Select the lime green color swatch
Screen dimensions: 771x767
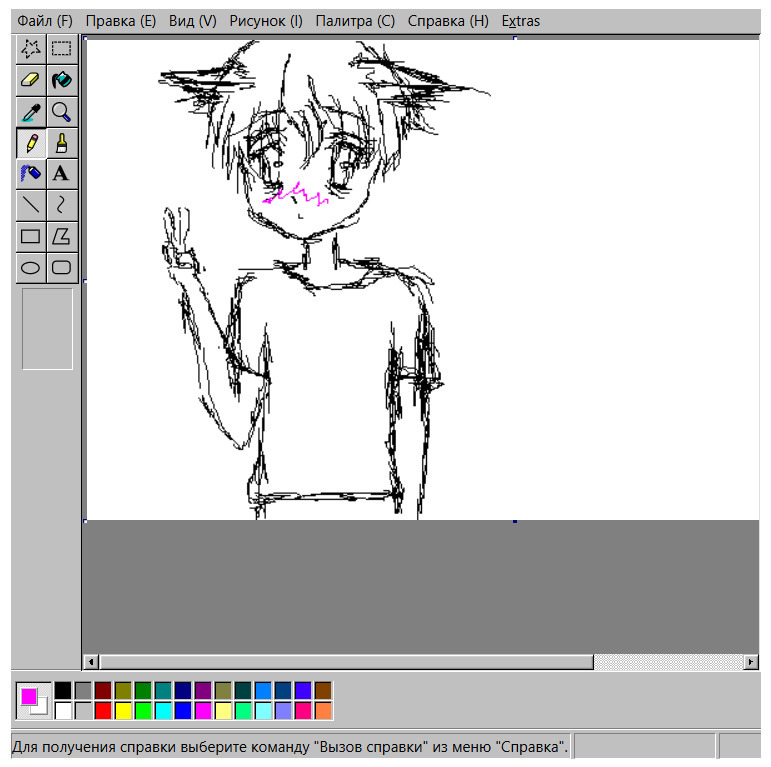tap(143, 710)
